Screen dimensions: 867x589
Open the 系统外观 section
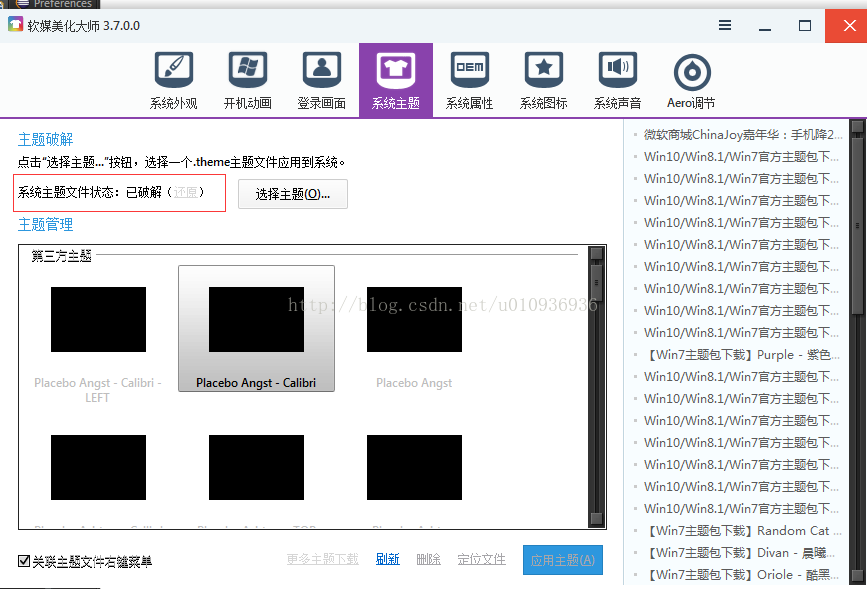point(174,81)
